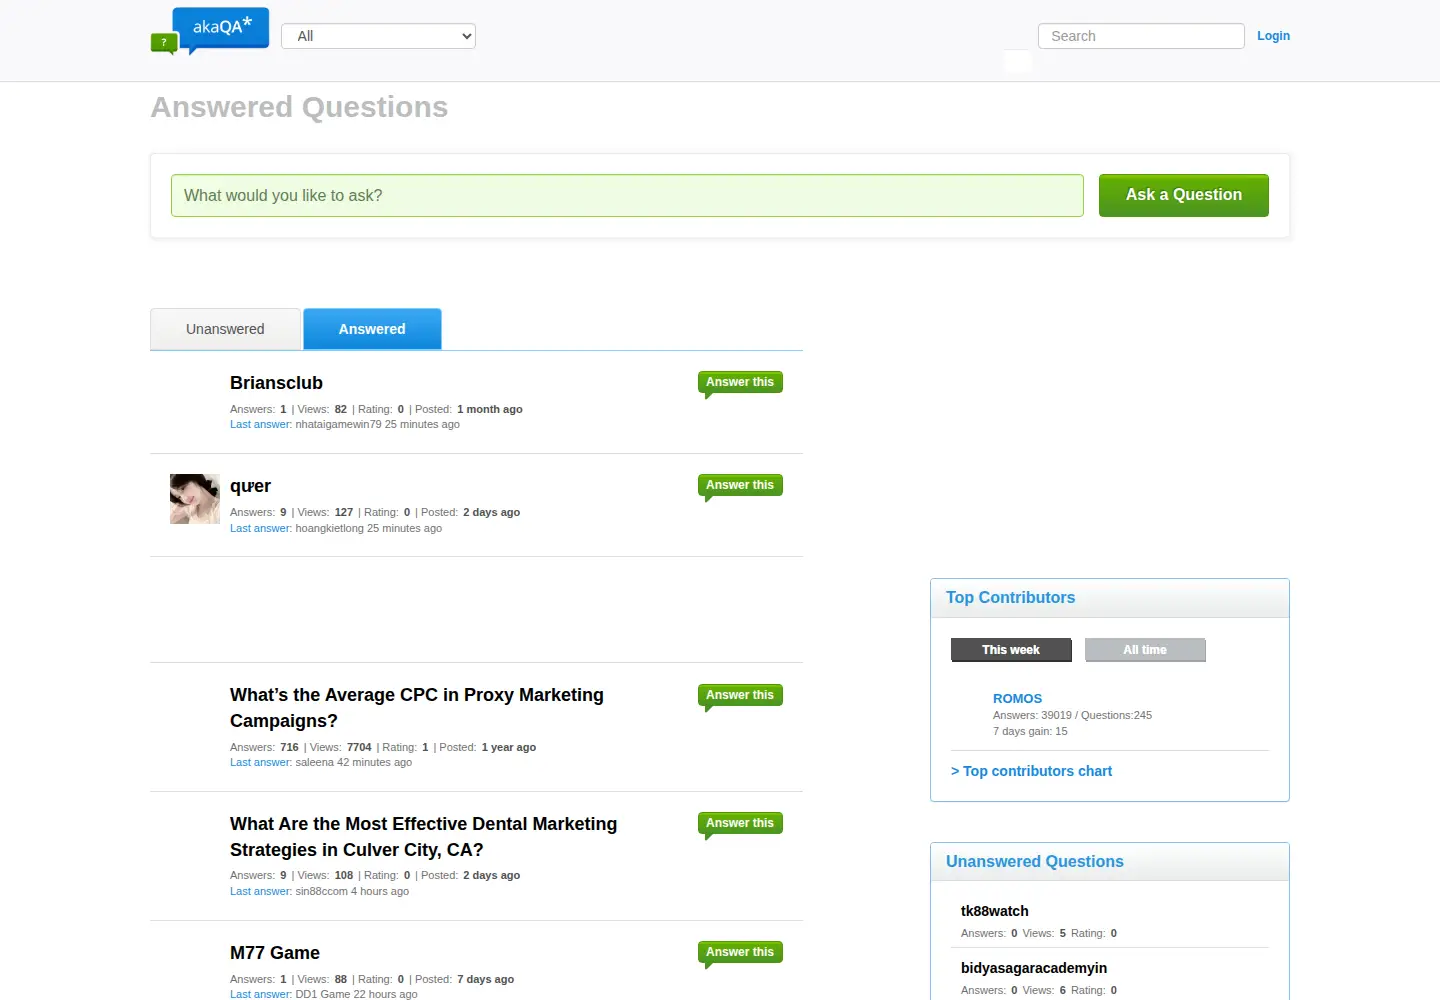Click the 'Answers: 716' text
The image size is (1440, 1000).
pyautogui.click(x=264, y=747)
